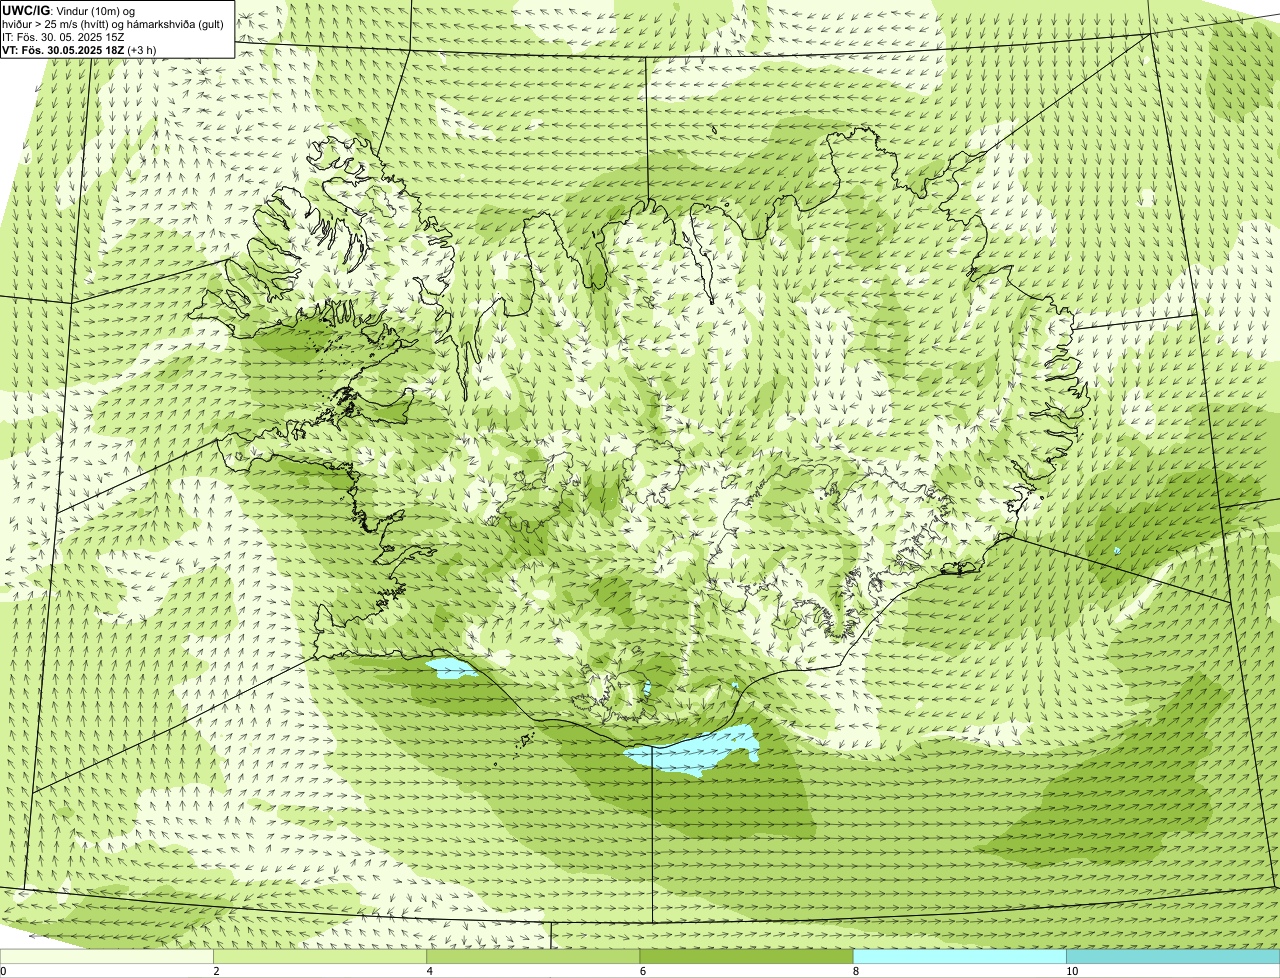The image size is (1280, 978).
Task: Click the '(+3 h)' forecast offset text
Action: point(144,50)
